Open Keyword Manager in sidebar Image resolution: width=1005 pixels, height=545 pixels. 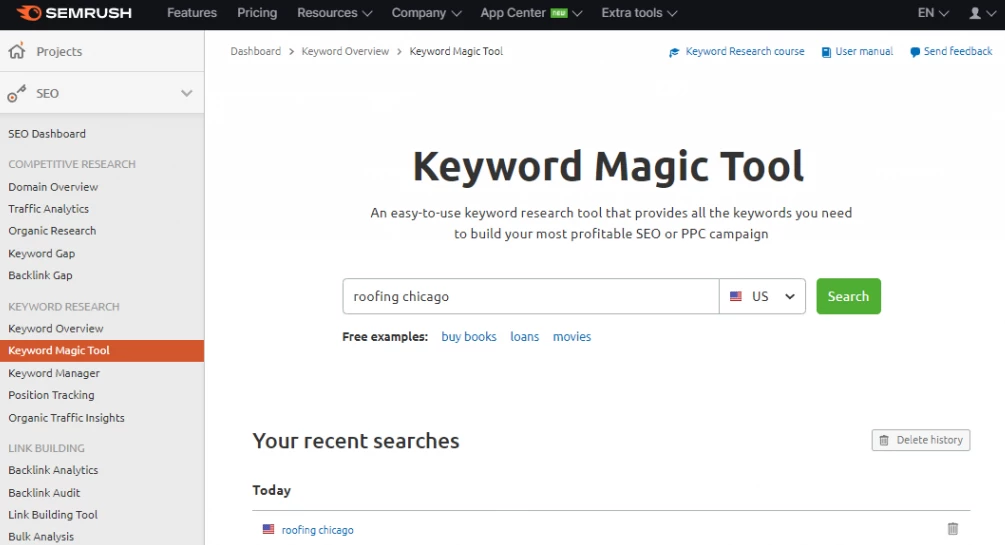54,373
